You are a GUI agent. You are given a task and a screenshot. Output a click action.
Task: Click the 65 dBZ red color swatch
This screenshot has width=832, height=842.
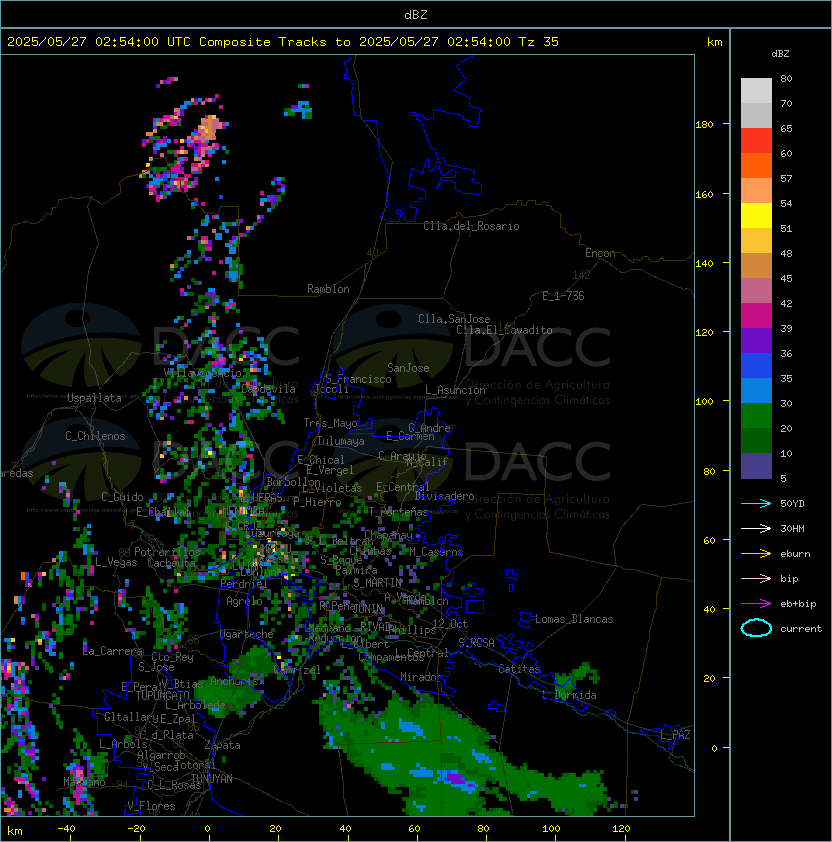pyautogui.click(x=756, y=140)
